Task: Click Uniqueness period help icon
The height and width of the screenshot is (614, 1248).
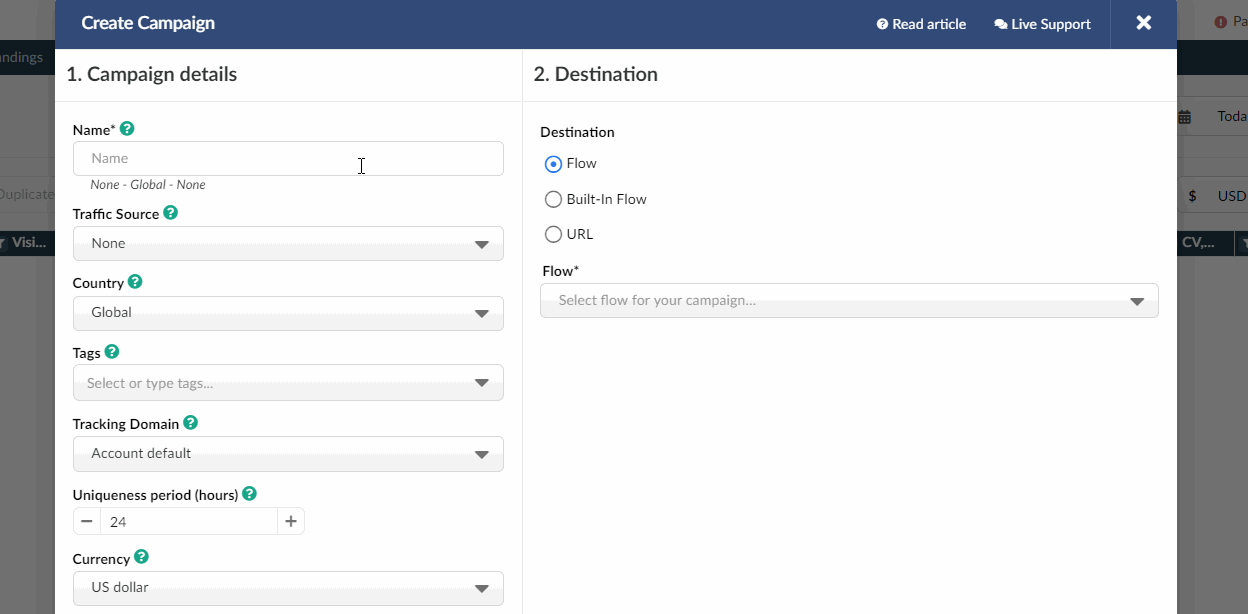Action: click(249, 494)
